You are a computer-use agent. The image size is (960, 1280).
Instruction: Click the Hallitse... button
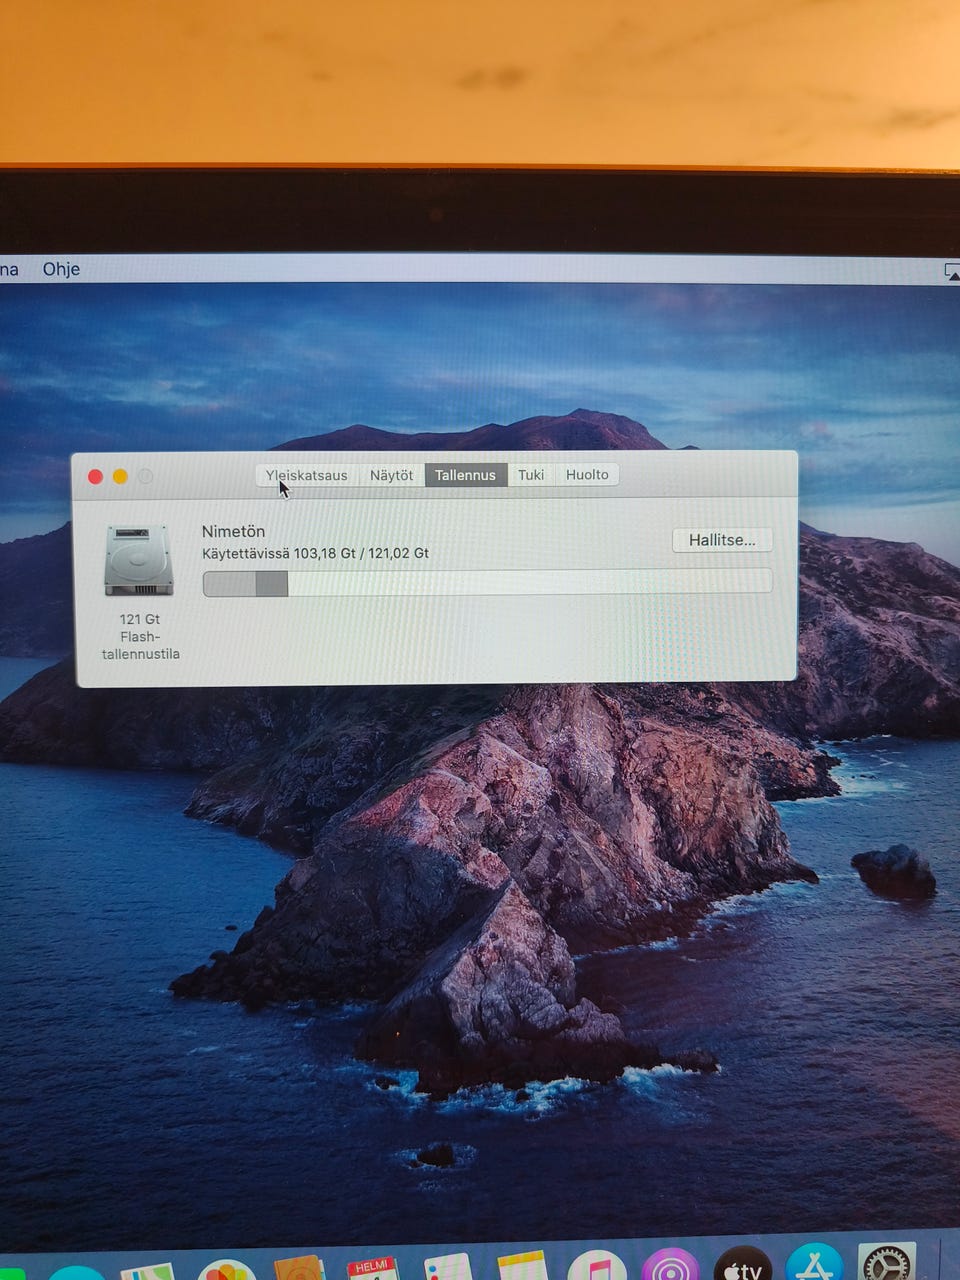point(722,540)
